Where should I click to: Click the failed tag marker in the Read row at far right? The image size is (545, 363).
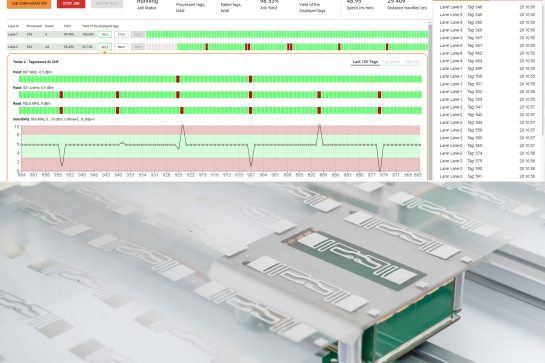click(x=379, y=111)
